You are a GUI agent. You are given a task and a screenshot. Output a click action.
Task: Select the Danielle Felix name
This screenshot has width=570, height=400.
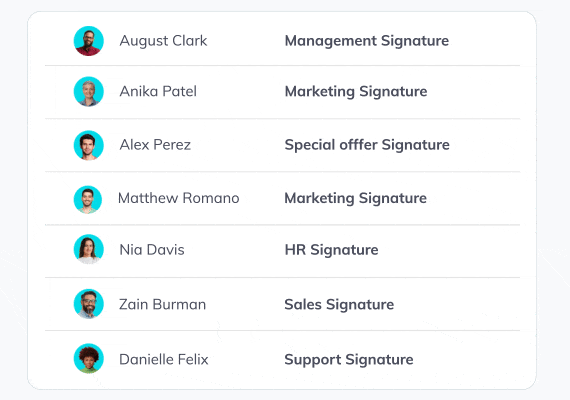pos(164,359)
